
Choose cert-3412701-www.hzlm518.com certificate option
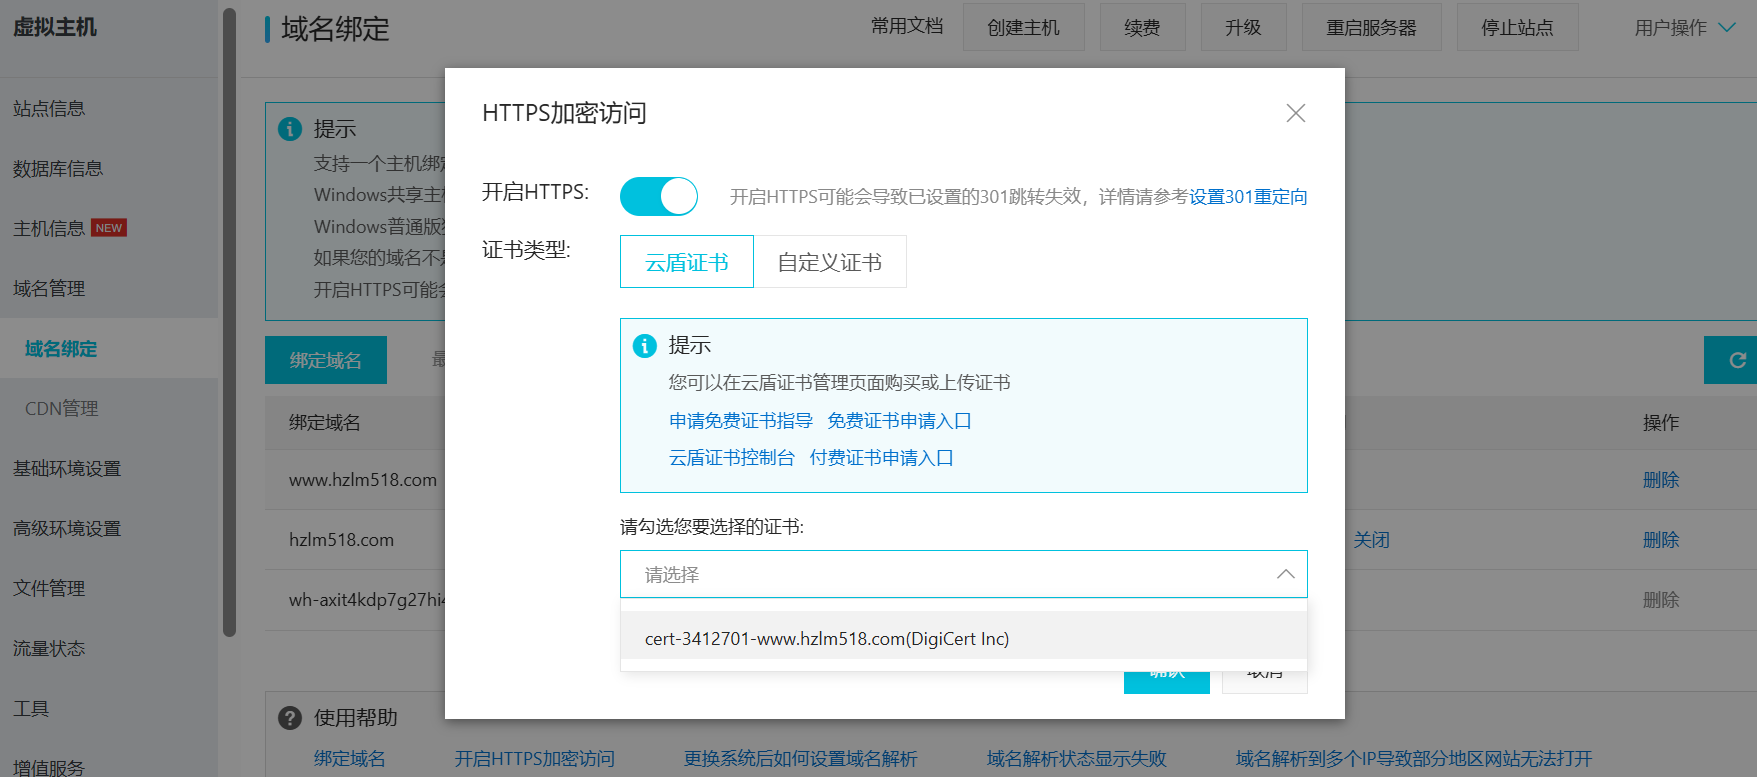[x=826, y=638]
